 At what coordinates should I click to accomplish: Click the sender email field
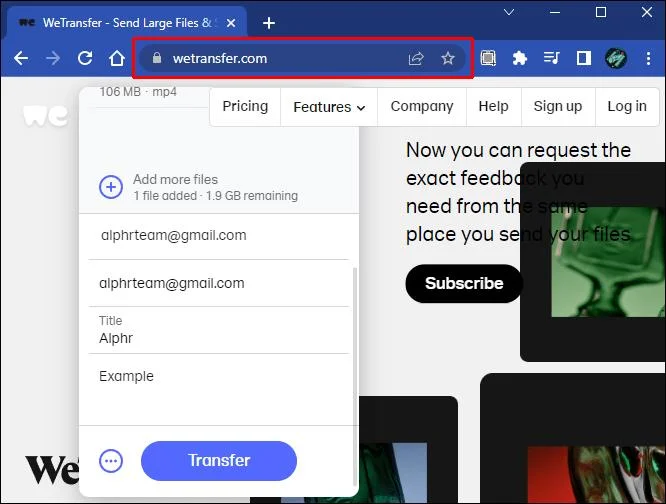[219, 283]
